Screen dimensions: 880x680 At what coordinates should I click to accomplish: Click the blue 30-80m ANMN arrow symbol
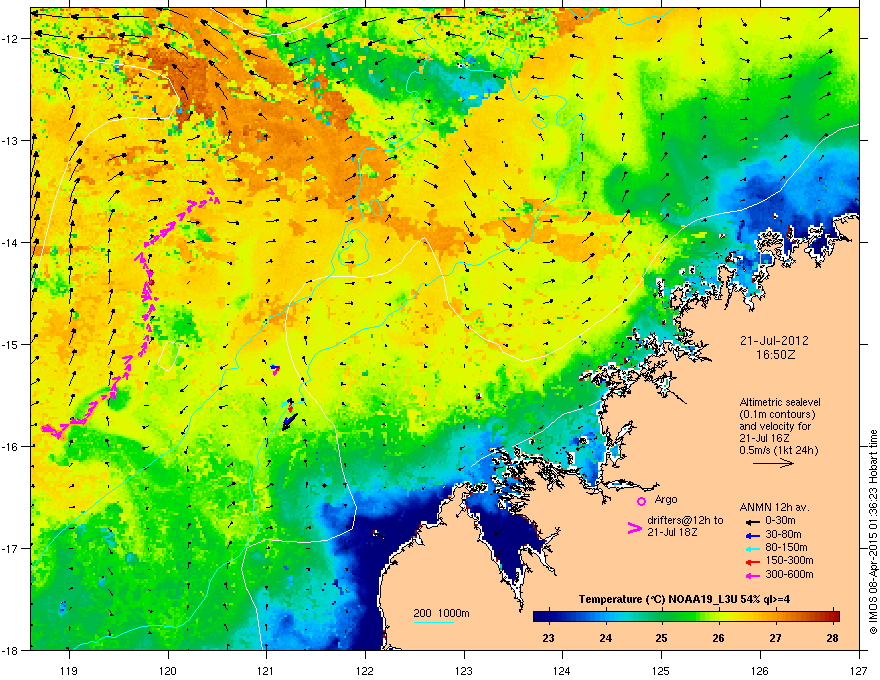(x=751, y=535)
